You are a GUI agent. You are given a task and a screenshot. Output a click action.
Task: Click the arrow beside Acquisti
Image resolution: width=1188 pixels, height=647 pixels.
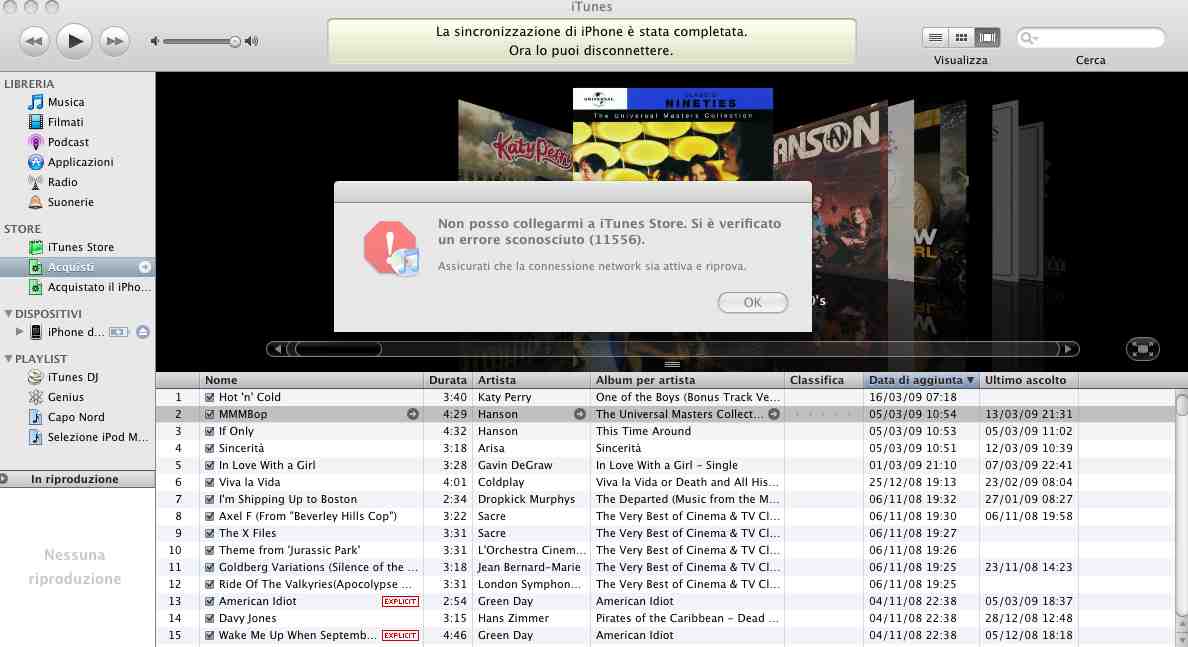tap(145, 267)
